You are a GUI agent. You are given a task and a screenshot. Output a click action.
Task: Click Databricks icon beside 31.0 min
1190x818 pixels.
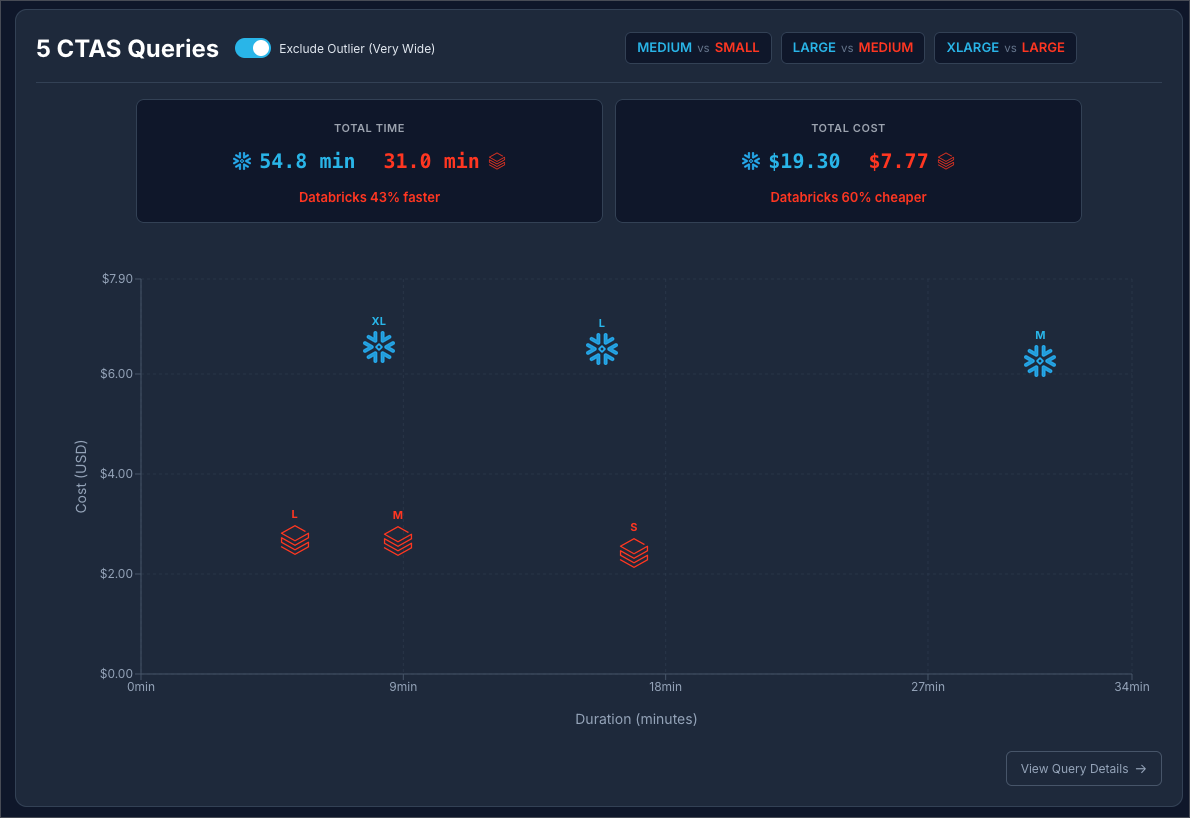497,161
